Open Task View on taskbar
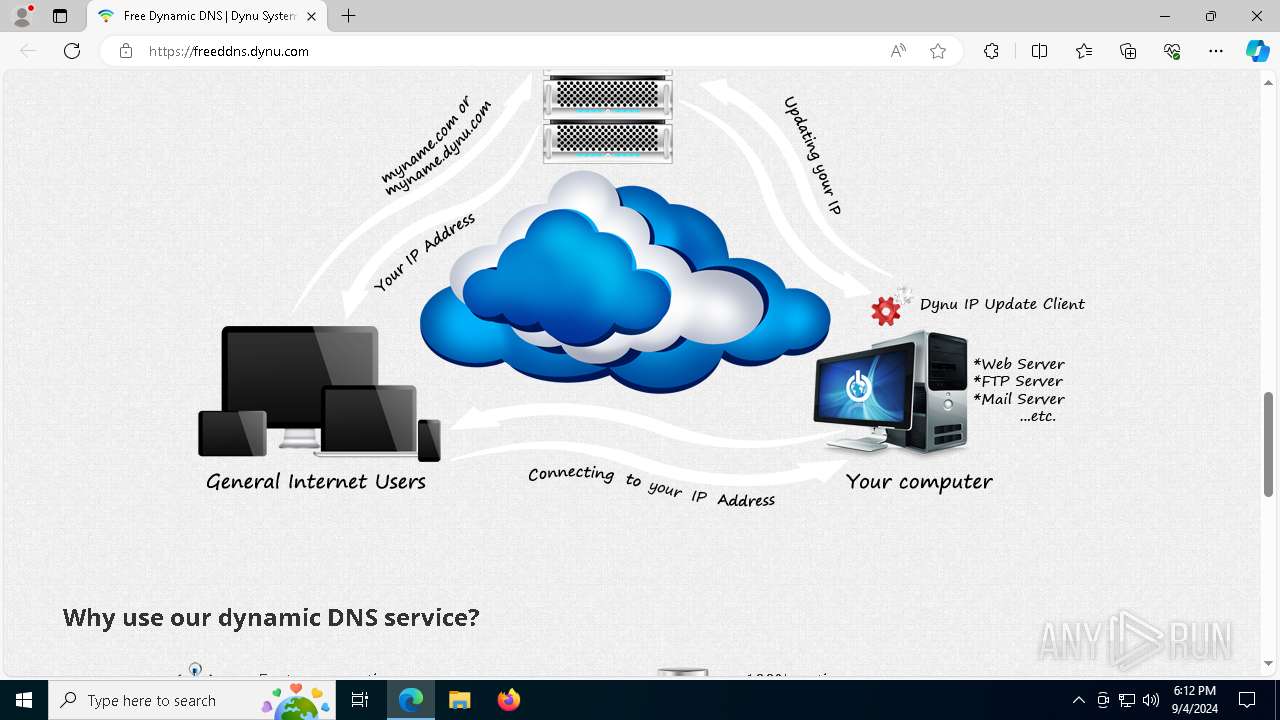Image resolution: width=1280 pixels, height=720 pixels. (x=360, y=700)
